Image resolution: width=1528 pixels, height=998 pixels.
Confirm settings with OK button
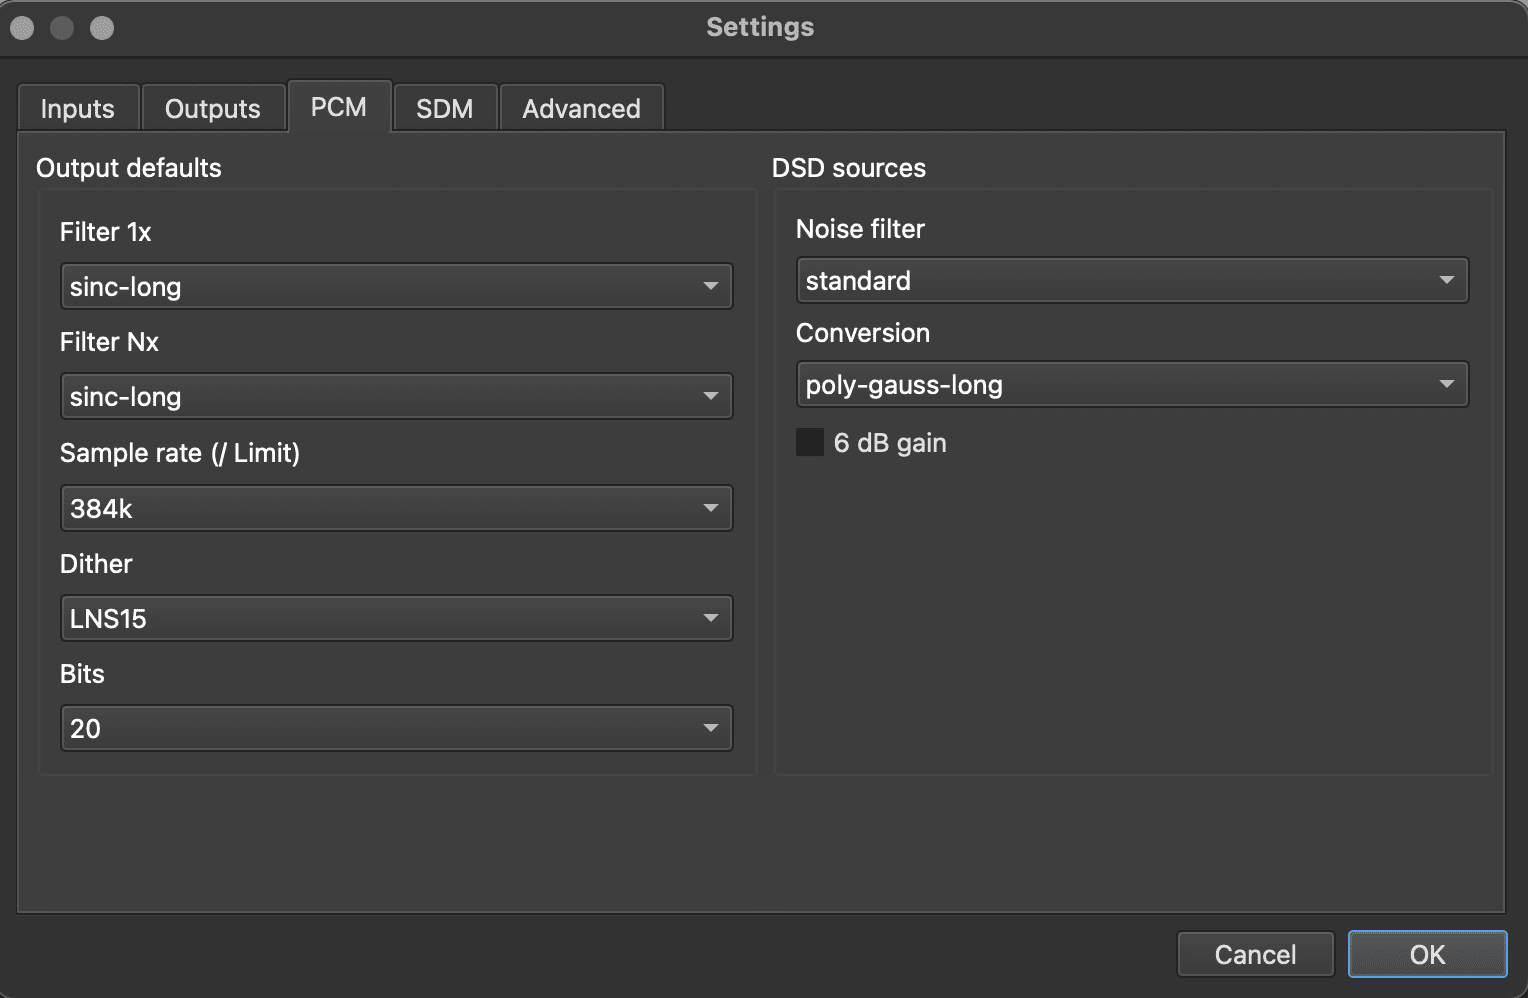coord(1427,955)
